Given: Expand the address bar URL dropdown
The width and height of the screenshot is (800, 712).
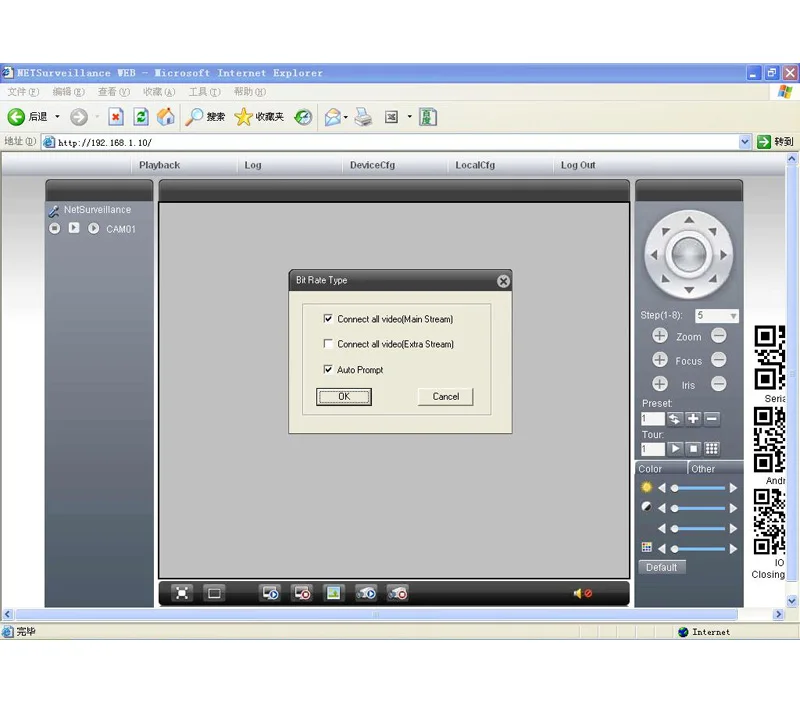Looking at the screenshot, I should (745, 142).
